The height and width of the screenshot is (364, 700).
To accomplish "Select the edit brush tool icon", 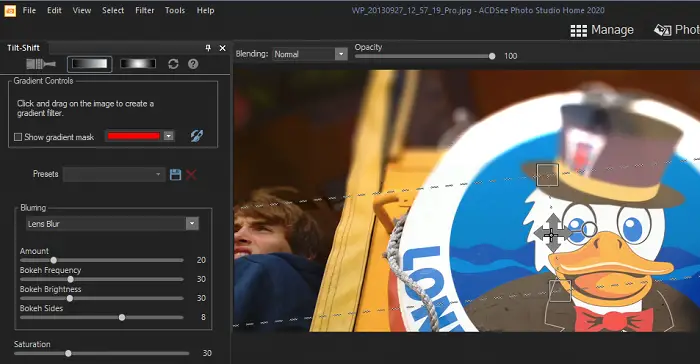I will [x=41, y=64].
